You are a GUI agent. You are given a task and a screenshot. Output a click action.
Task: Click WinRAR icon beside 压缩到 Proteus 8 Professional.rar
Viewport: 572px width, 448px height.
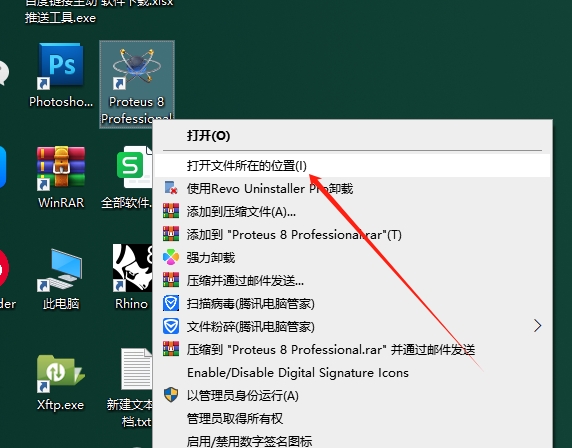(x=171, y=349)
